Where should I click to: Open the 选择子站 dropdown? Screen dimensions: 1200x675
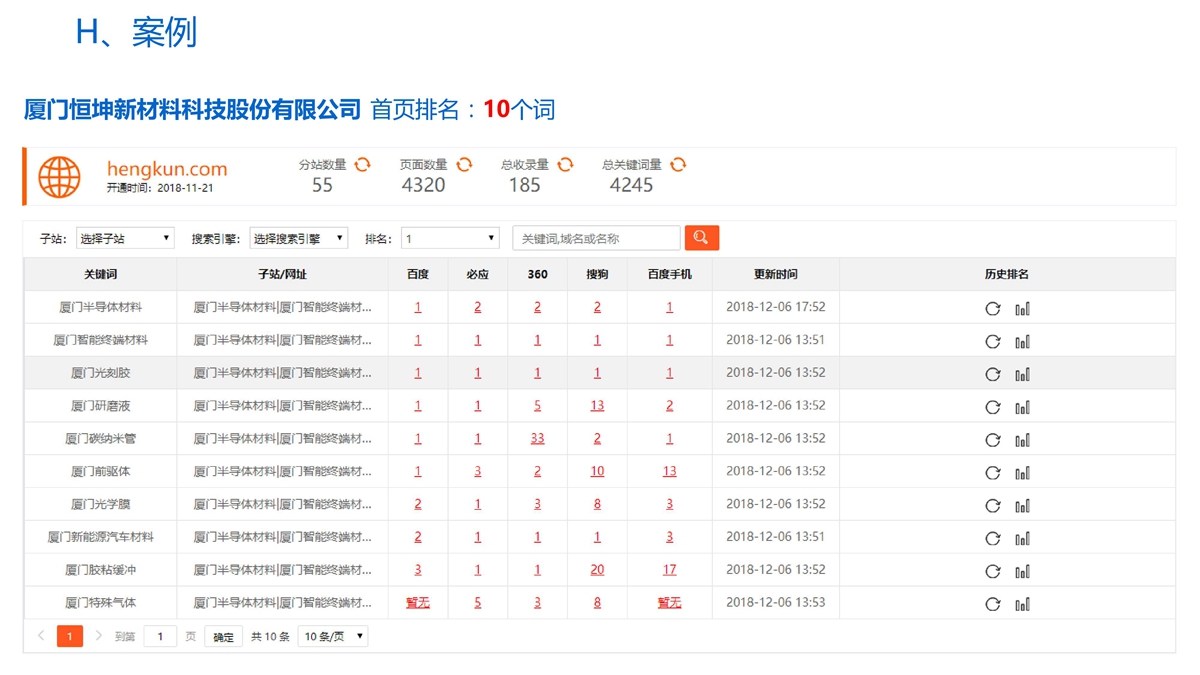(125, 239)
